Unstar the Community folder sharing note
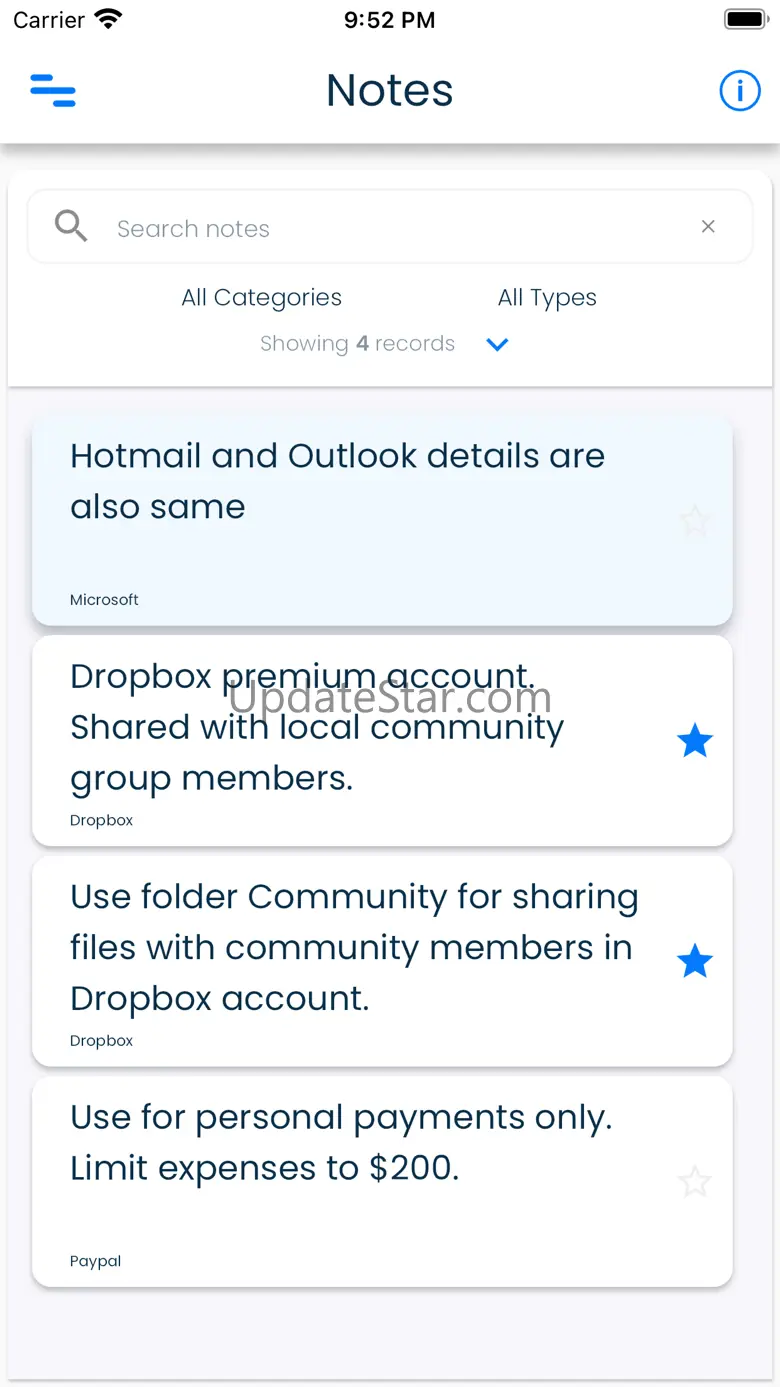 coord(694,962)
